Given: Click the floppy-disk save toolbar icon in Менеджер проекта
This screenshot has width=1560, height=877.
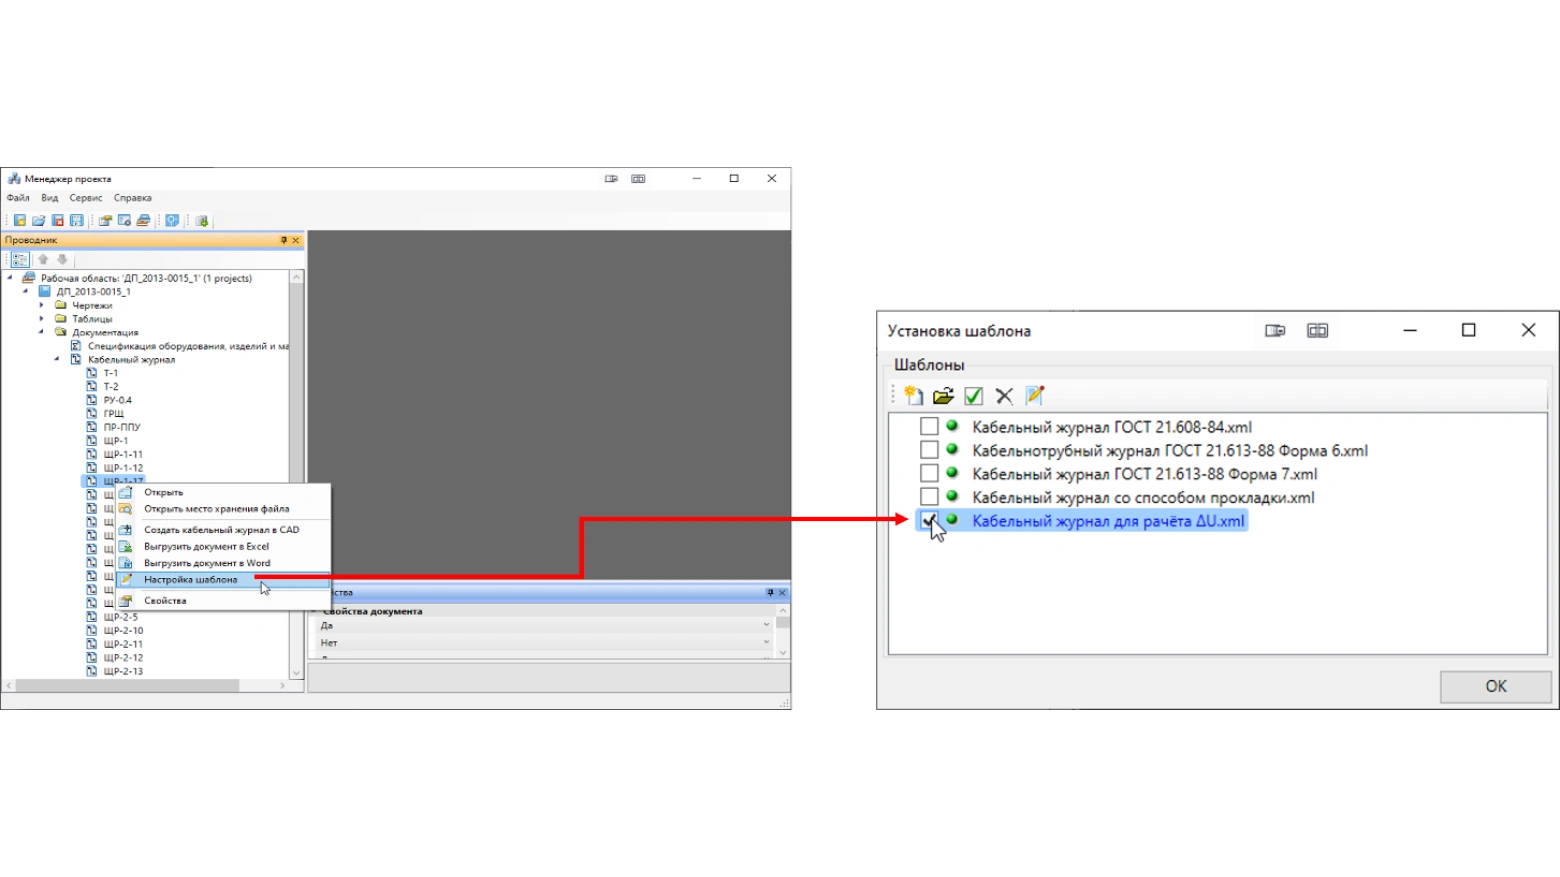Looking at the screenshot, I should [77, 221].
